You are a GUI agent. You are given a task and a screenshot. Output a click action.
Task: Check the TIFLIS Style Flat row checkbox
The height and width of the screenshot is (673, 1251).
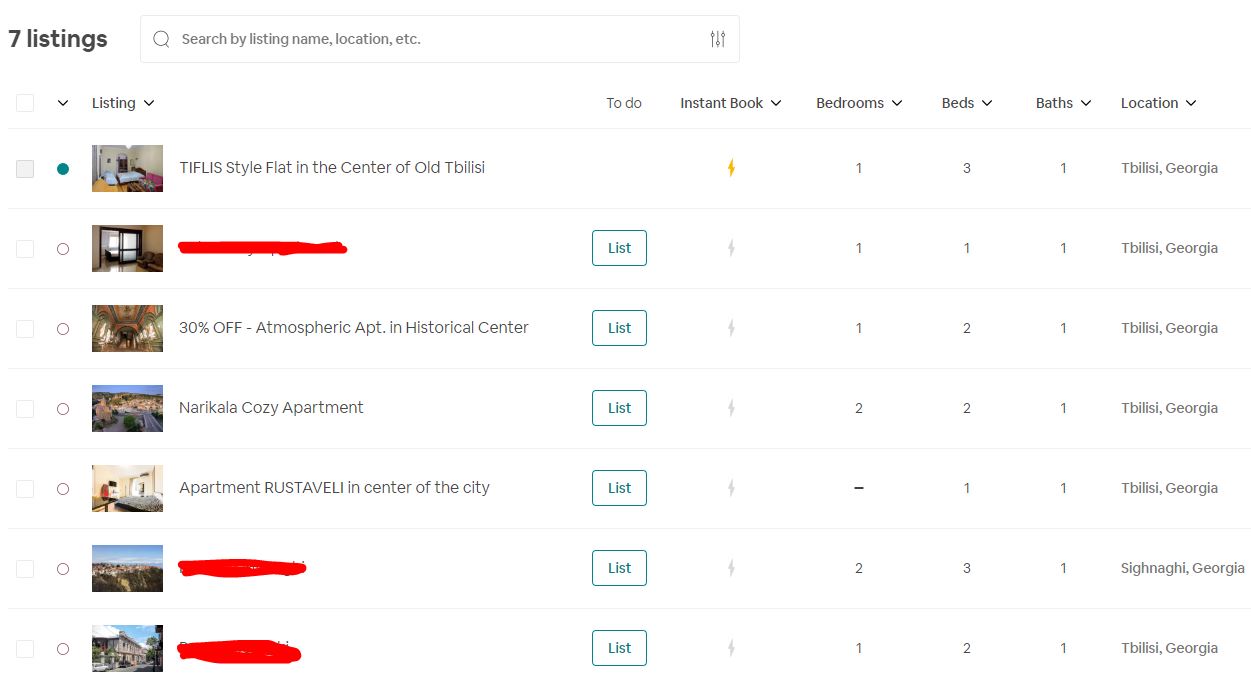pyautogui.click(x=25, y=169)
